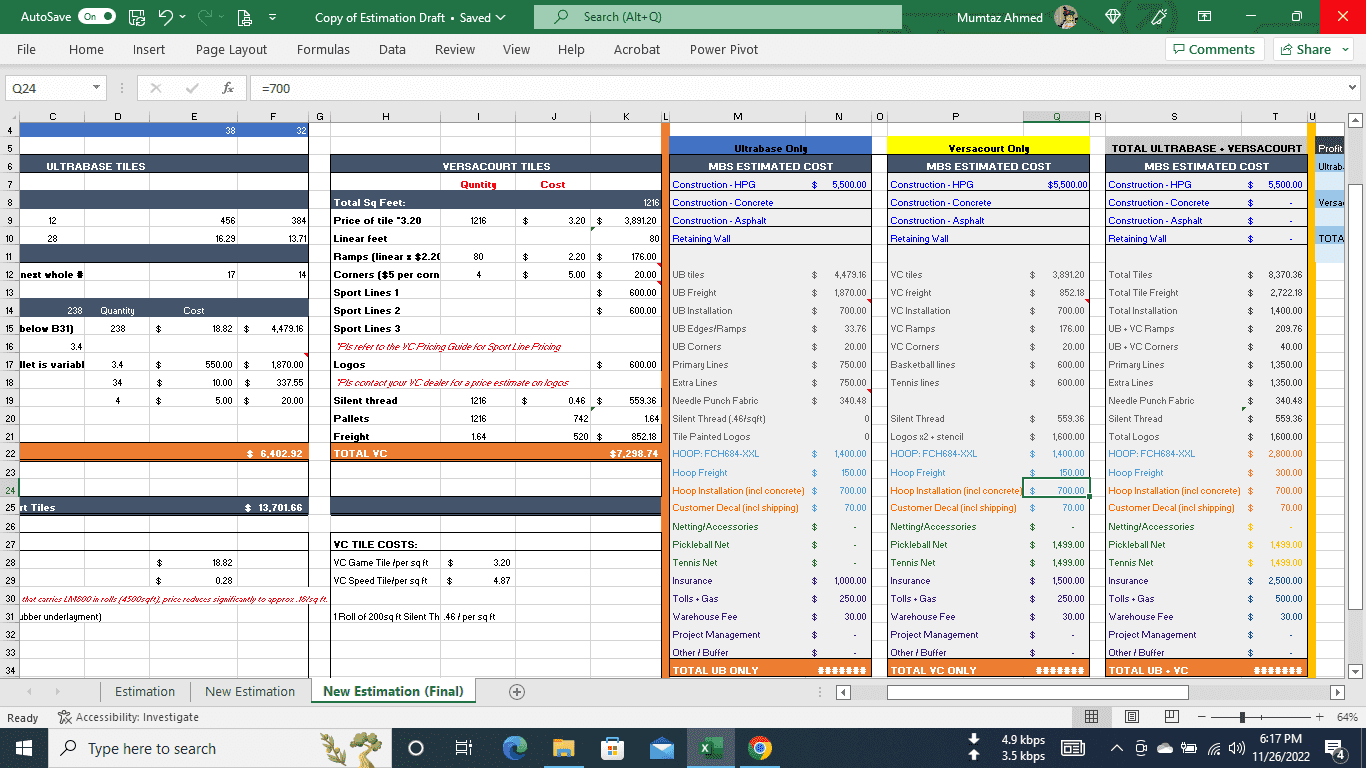Click the zoom slider handle
The height and width of the screenshot is (768, 1366).
pos(1242,717)
